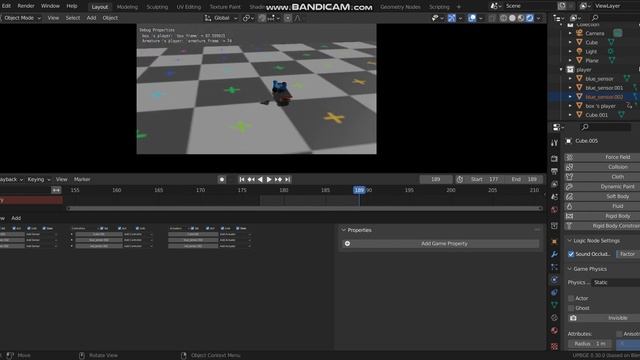Open the Object properties tab (orange square)
This screenshot has height=360, width=640.
pyautogui.click(x=554, y=242)
